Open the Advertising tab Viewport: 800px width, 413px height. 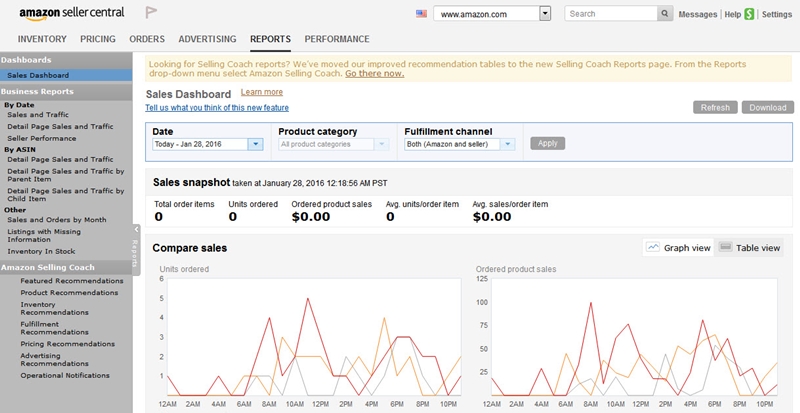(207, 39)
